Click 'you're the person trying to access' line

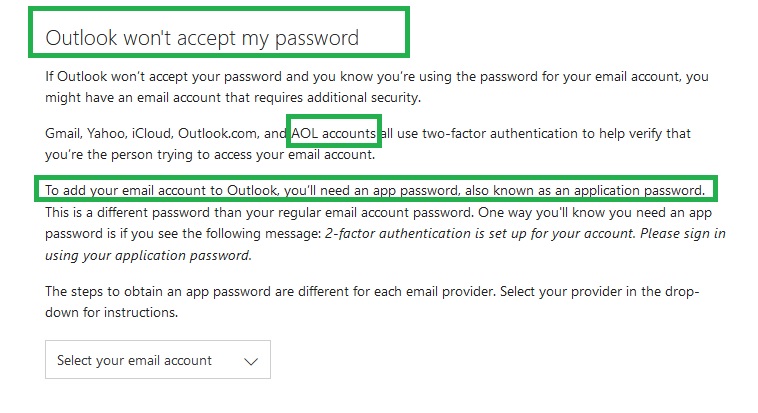click(x=210, y=155)
